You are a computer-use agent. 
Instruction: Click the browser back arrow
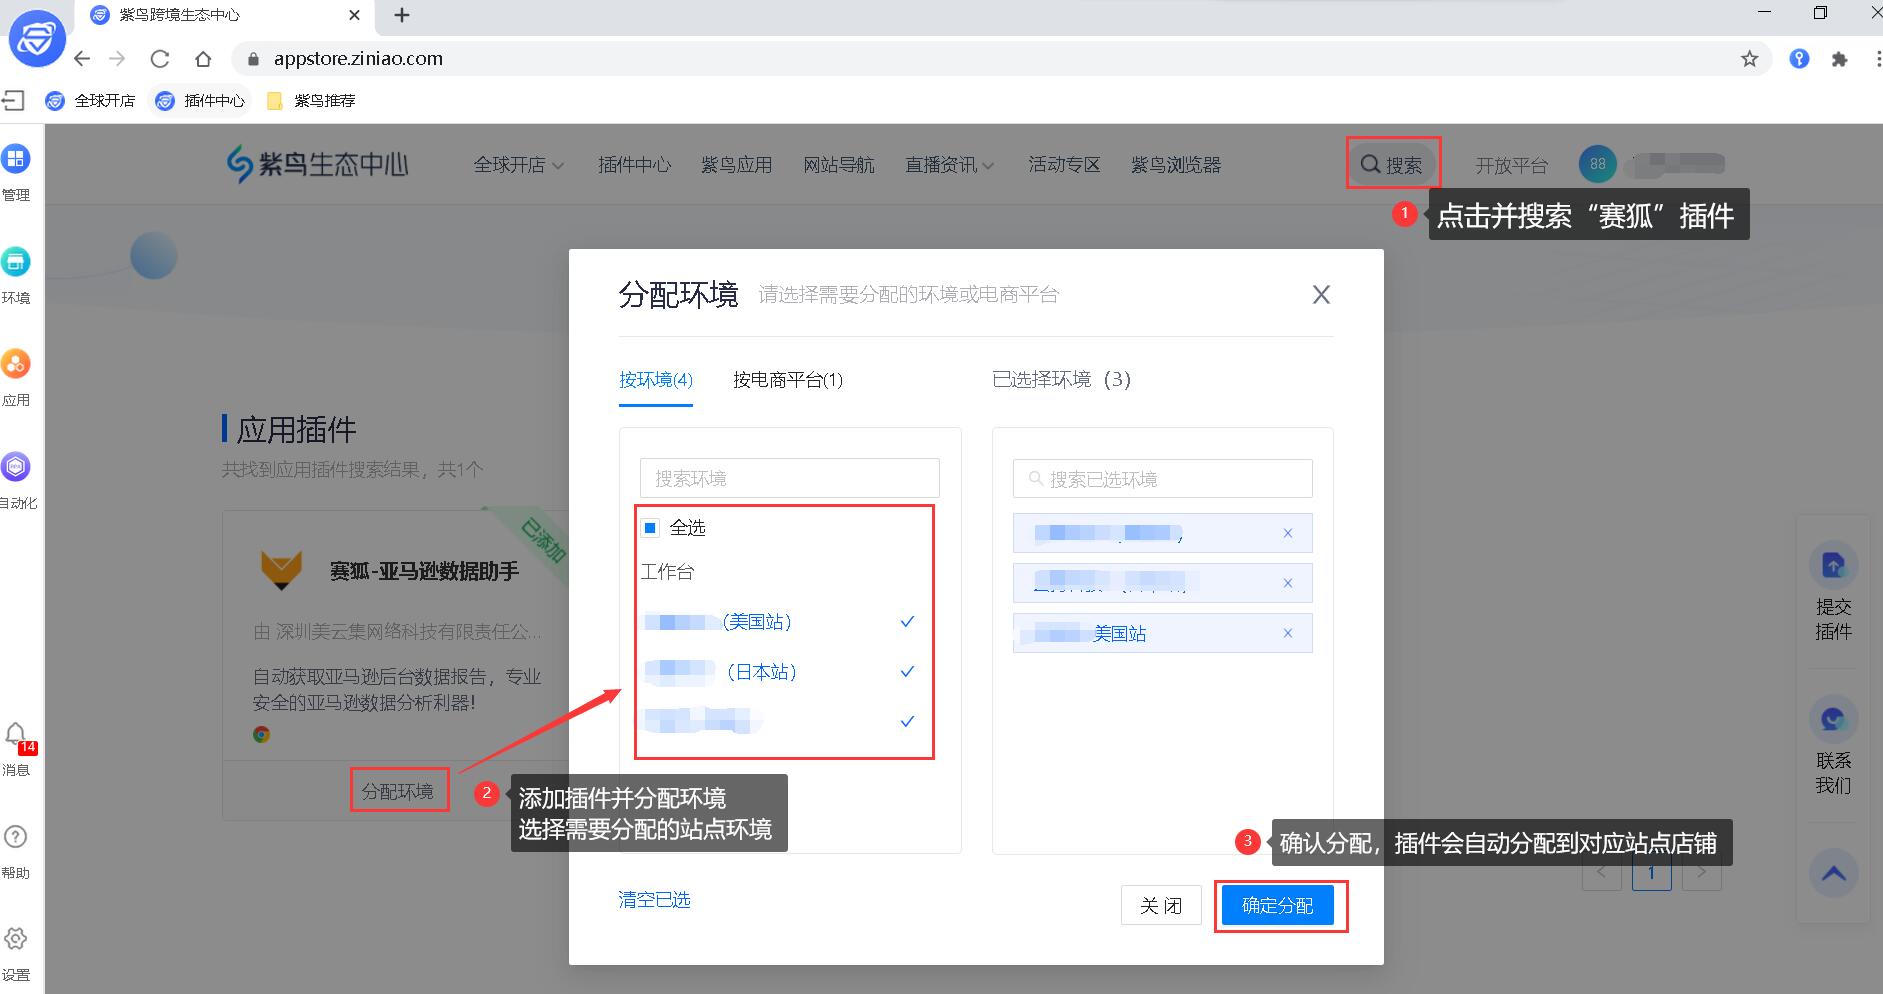tap(82, 59)
